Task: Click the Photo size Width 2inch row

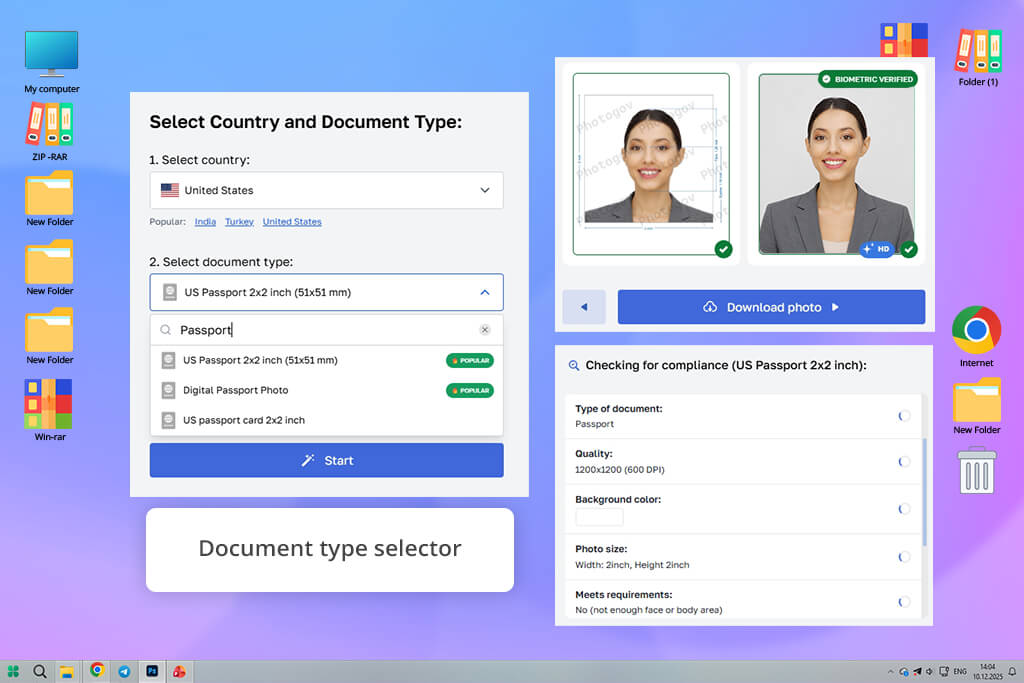Action: (x=743, y=556)
